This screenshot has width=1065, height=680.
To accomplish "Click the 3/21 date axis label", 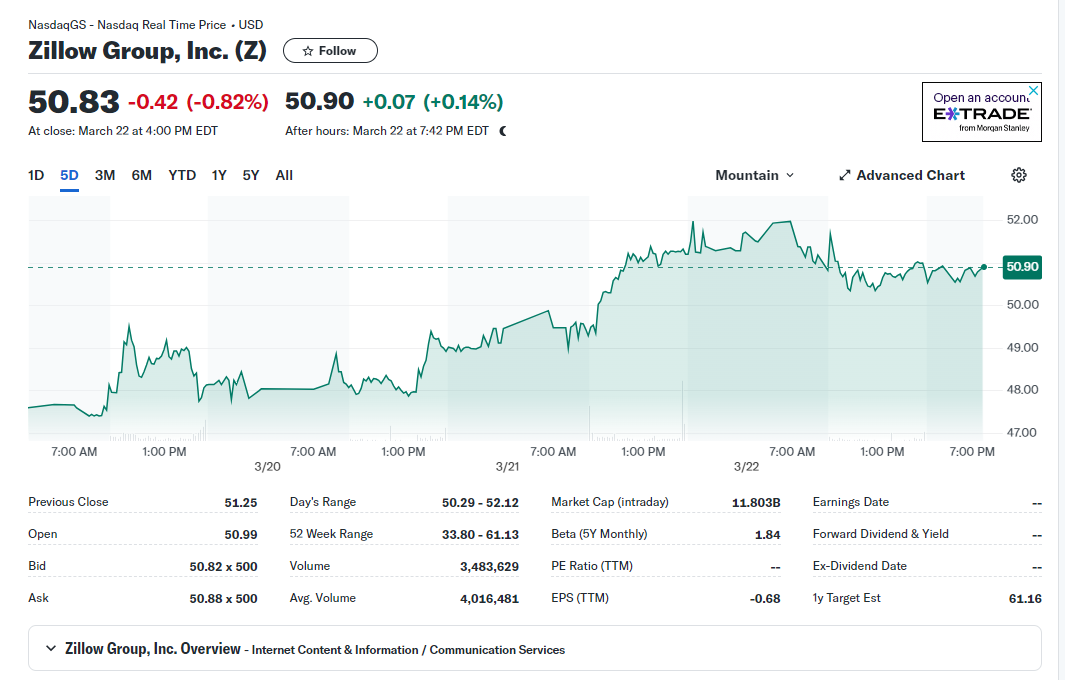I will (507, 467).
